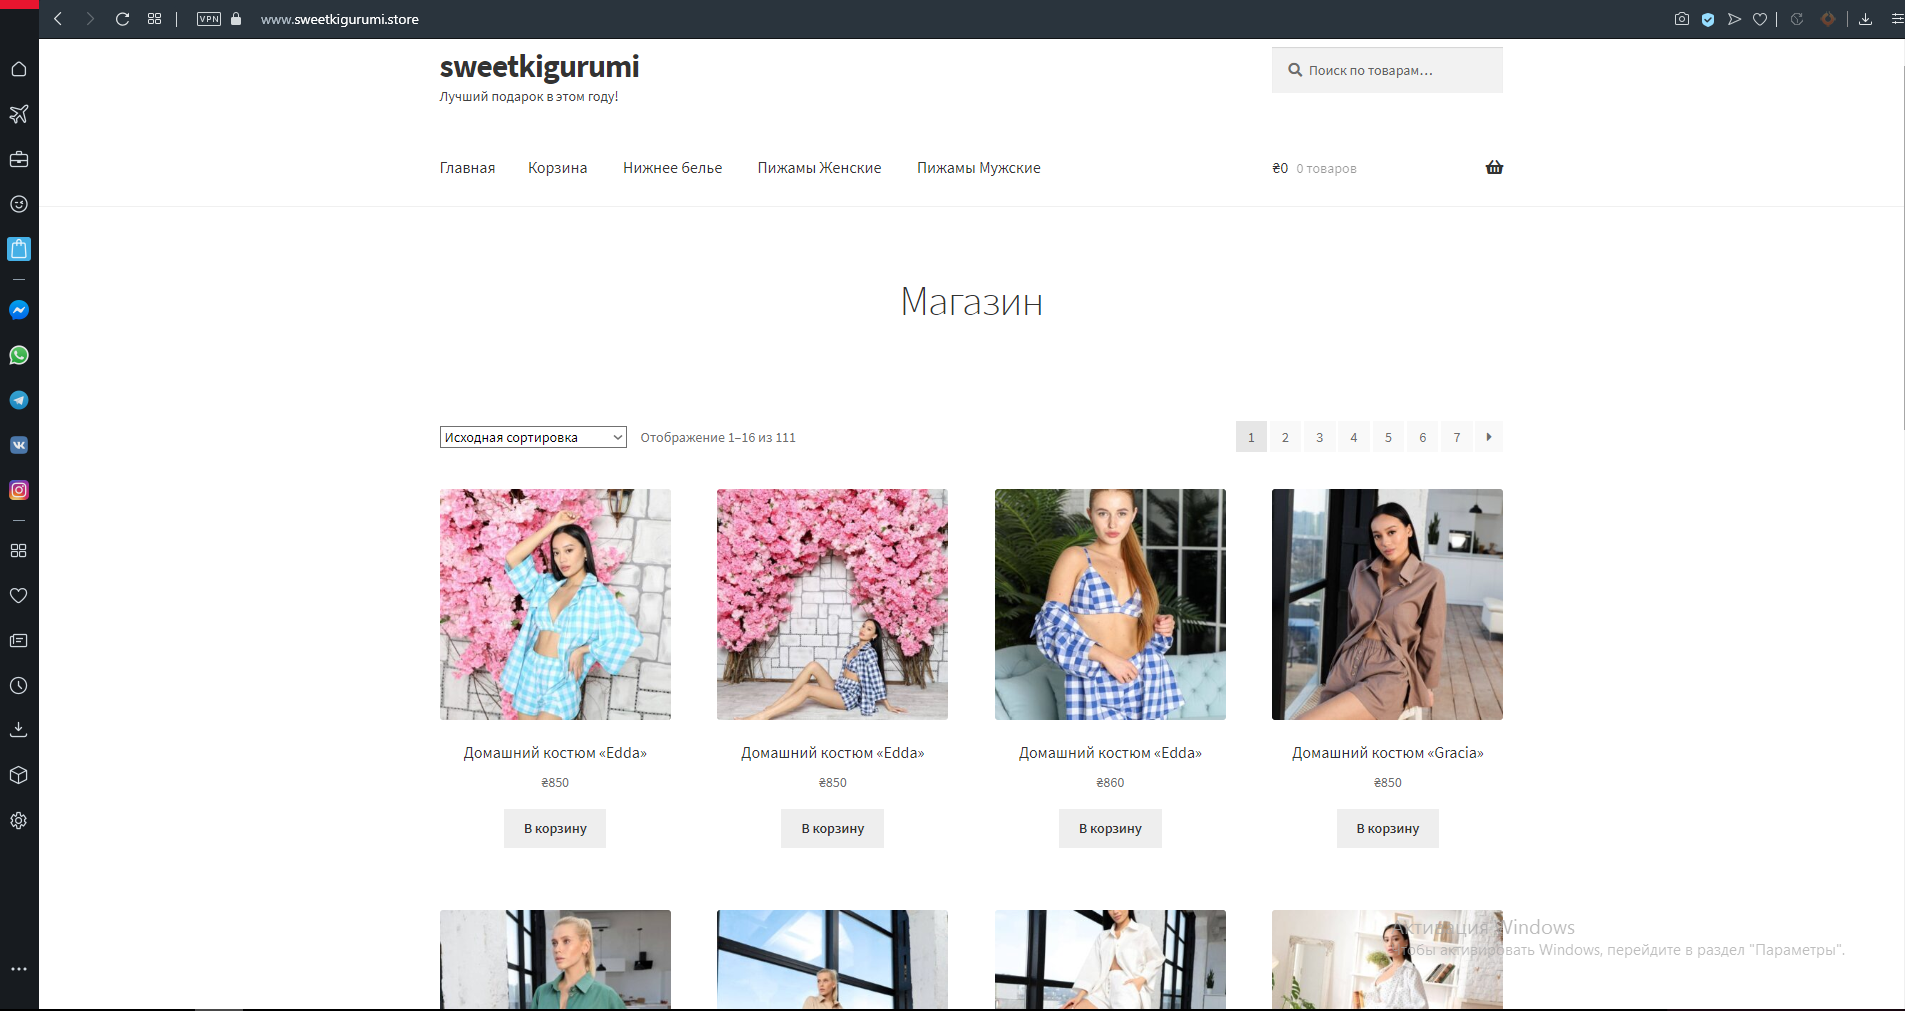
Task: Open the sweetkigurumi site title link
Action: 539,66
